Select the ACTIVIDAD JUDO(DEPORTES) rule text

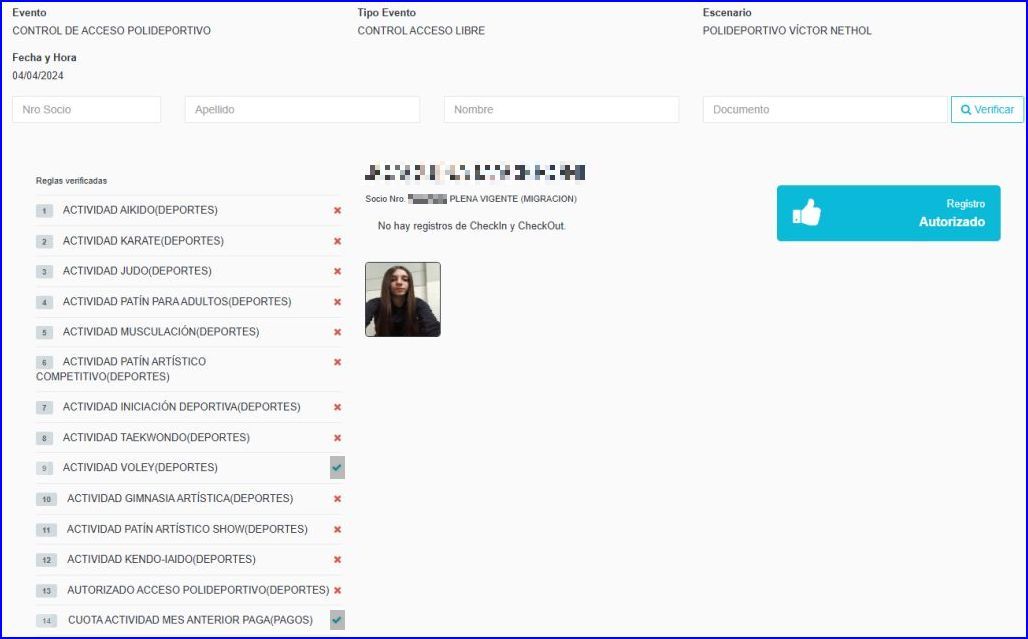point(137,271)
